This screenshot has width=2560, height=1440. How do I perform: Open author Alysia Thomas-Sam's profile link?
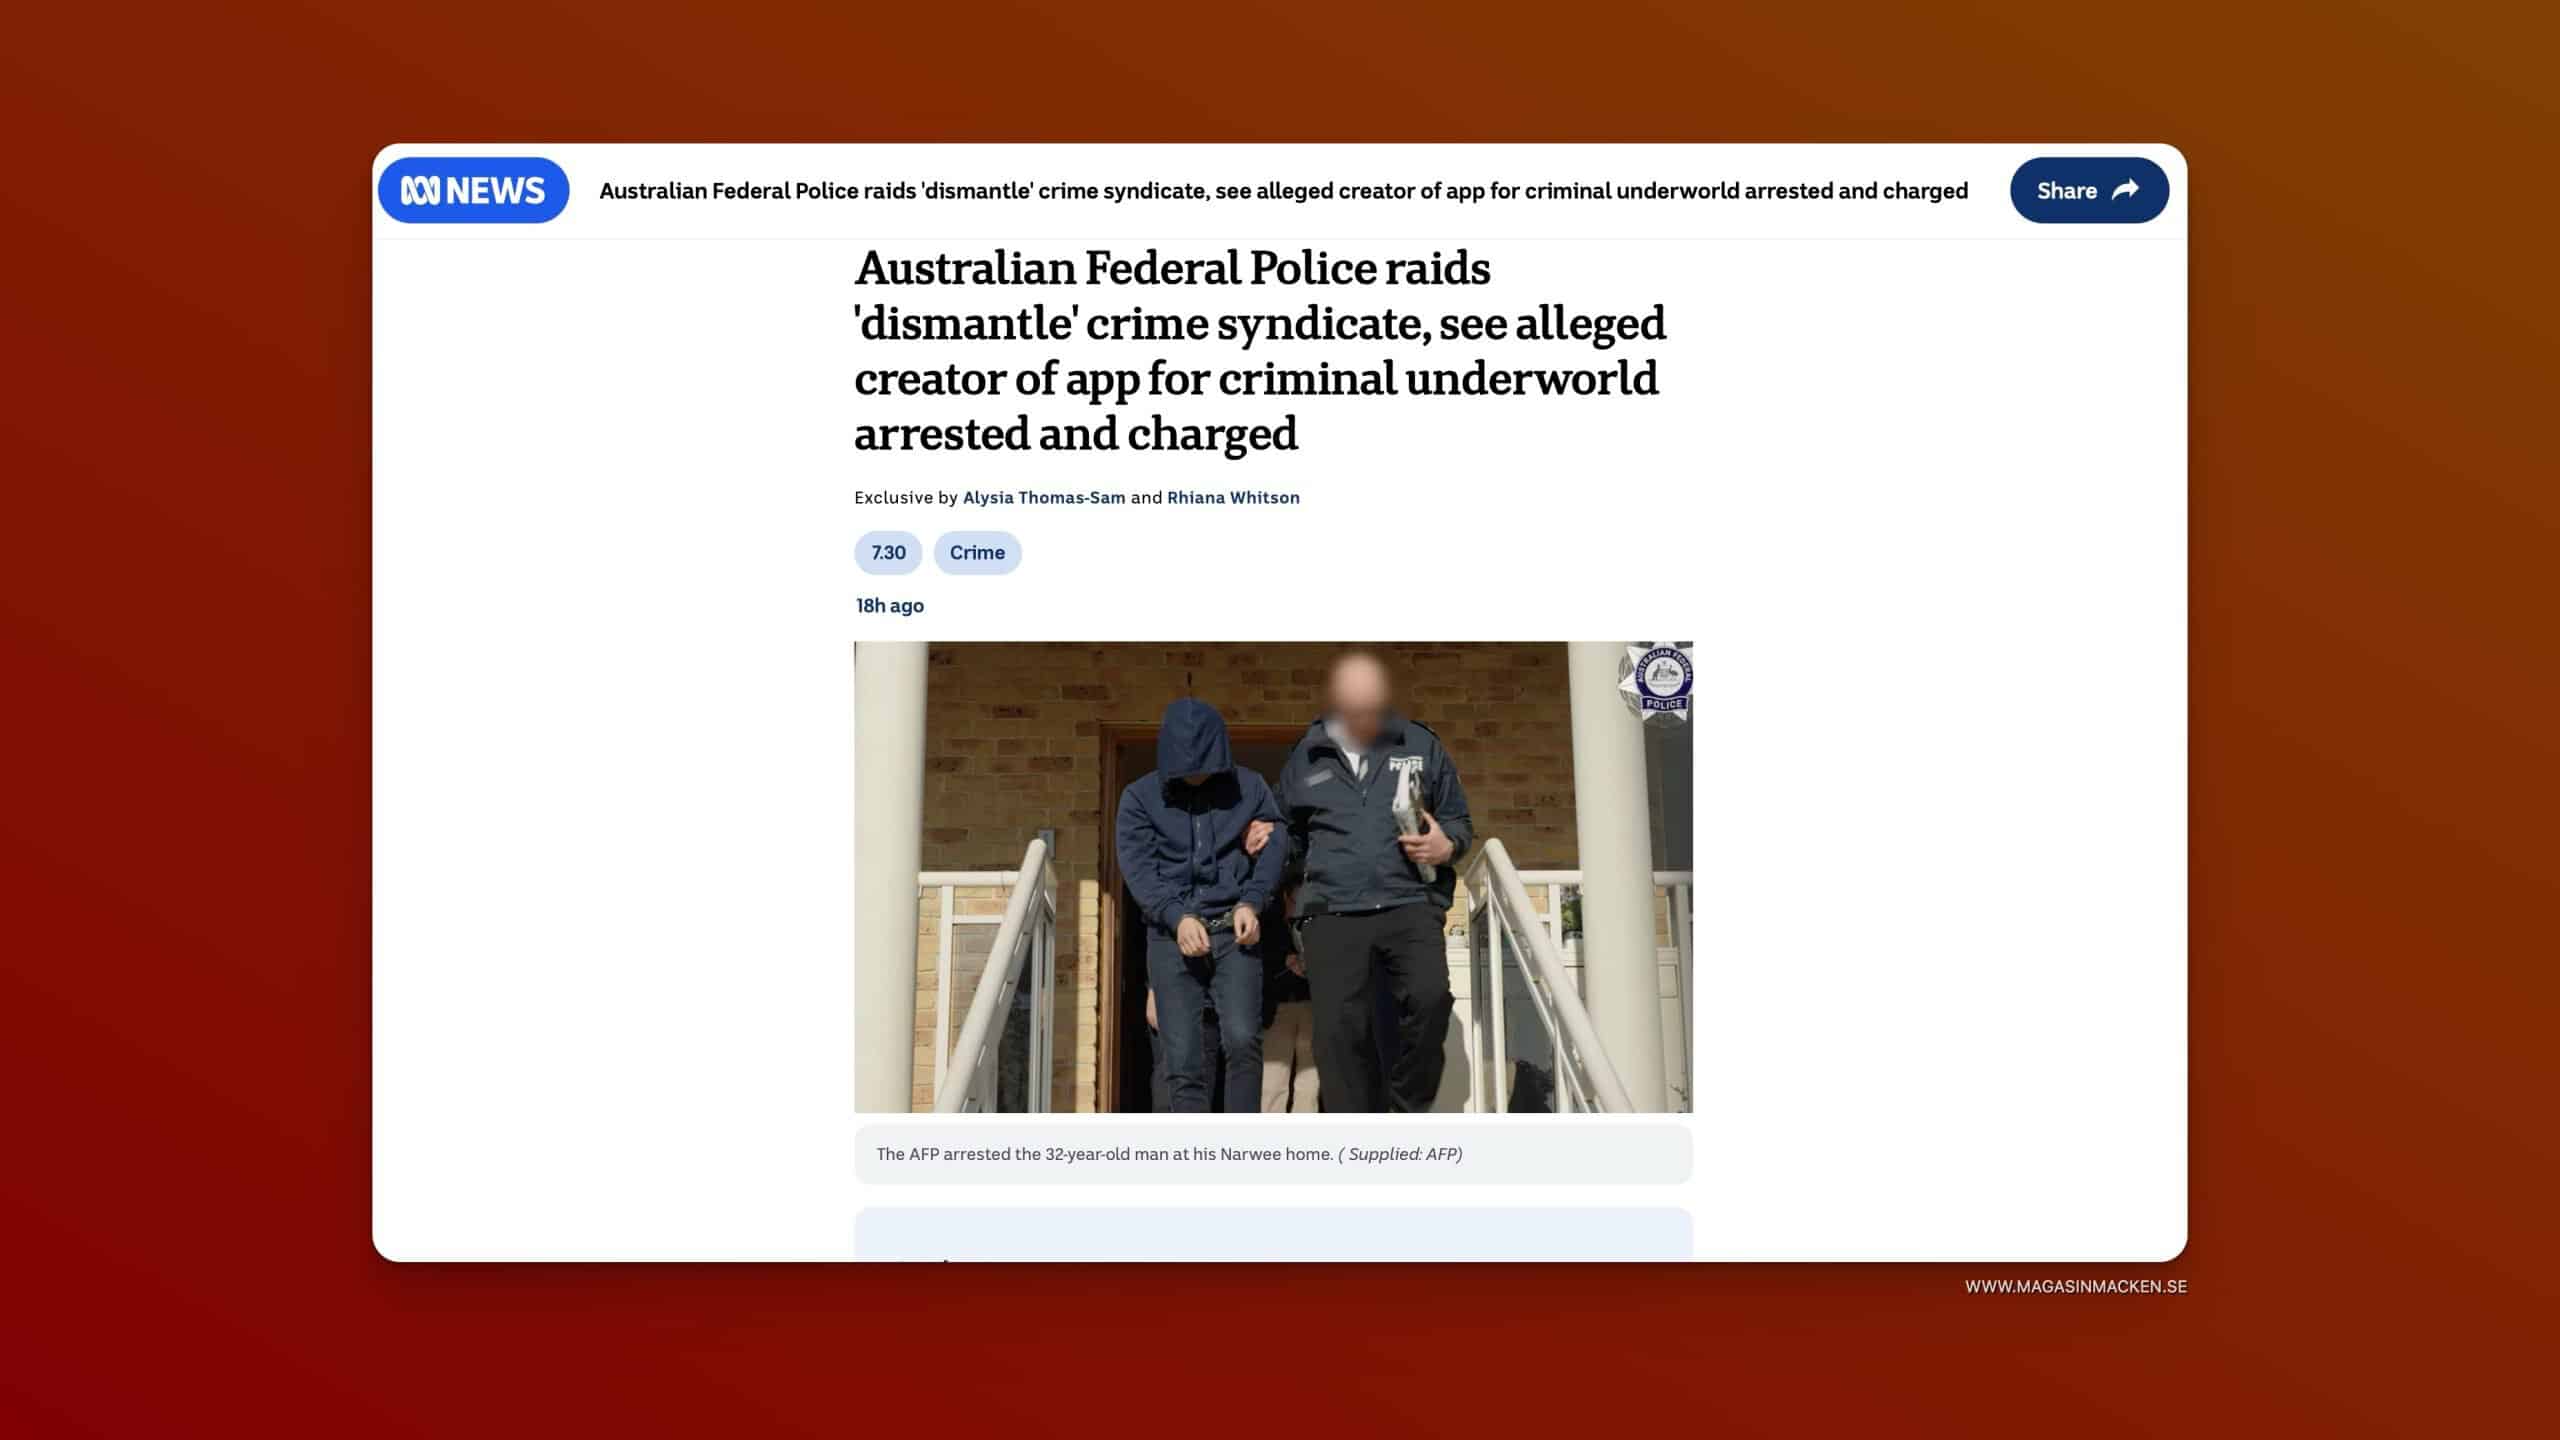(x=1044, y=498)
